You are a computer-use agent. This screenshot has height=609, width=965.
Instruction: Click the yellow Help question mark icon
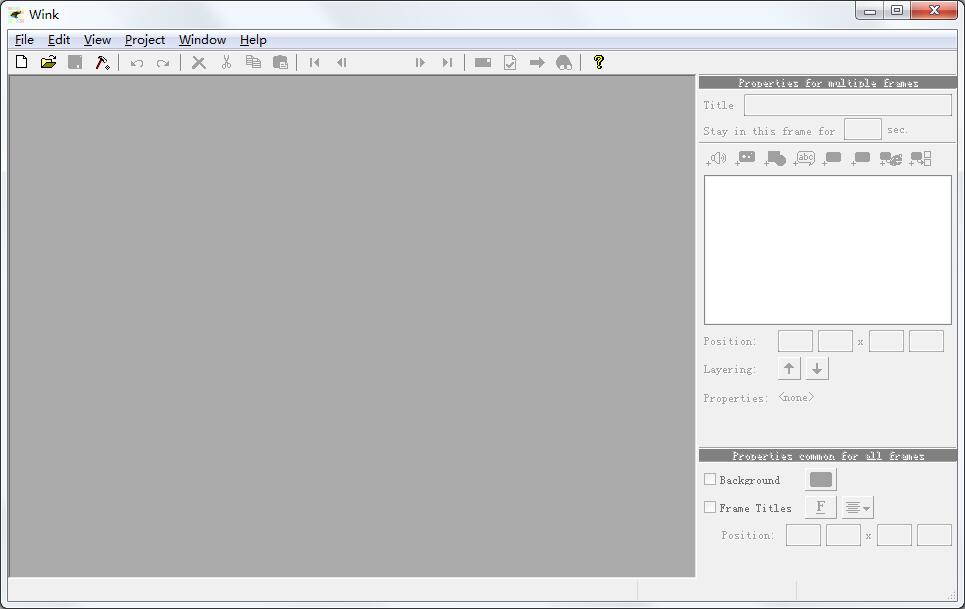[598, 62]
